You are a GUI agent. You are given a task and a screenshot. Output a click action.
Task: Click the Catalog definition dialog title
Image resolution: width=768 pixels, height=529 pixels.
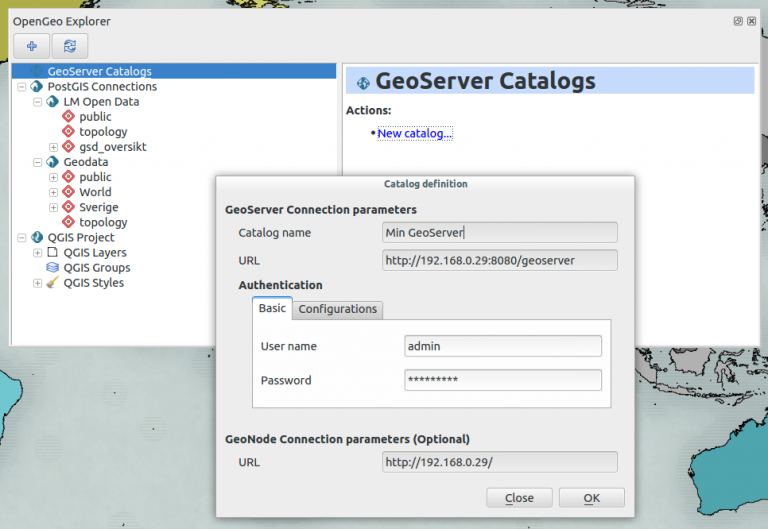click(426, 184)
